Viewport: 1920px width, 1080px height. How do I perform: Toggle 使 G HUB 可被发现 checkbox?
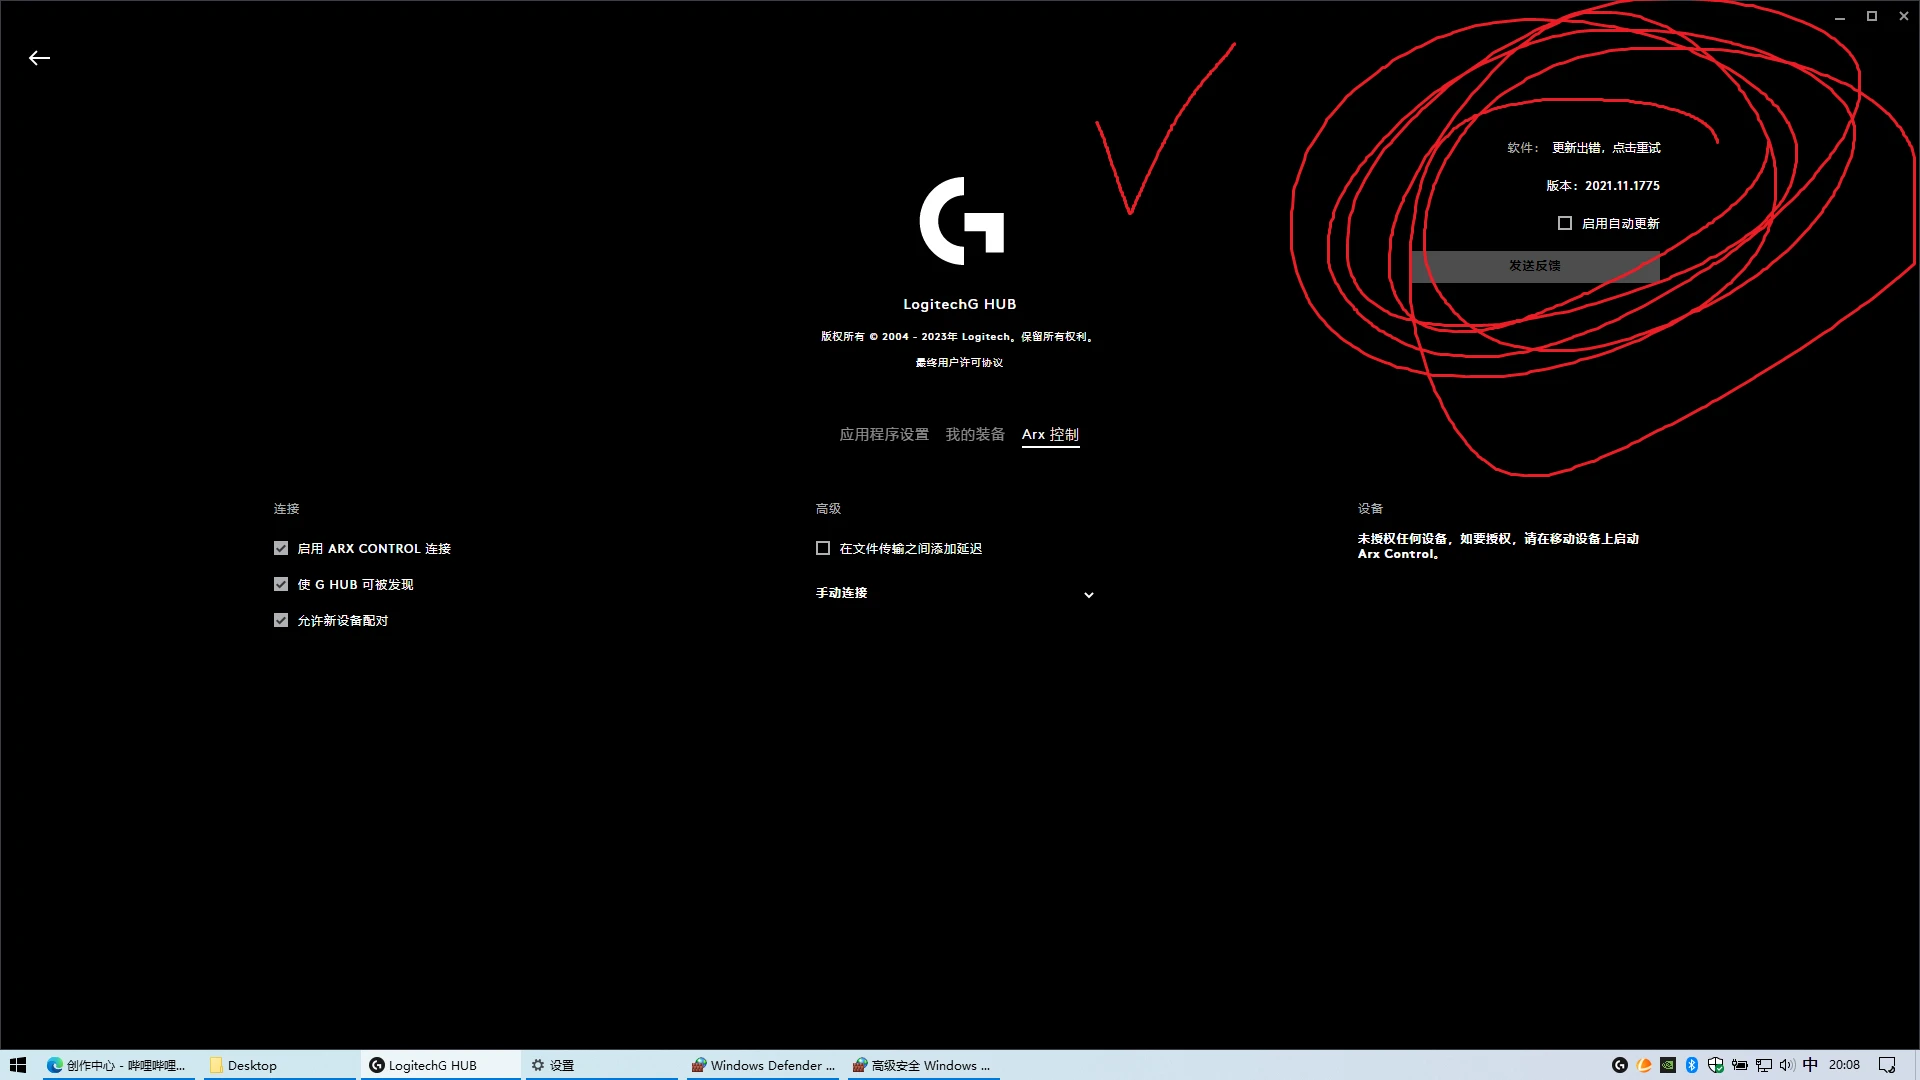pyautogui.click(x=281, y=584)
